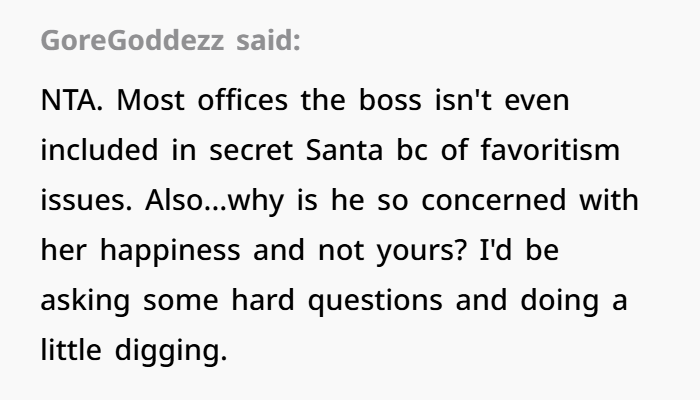Click the 'Also...why' text
700x400 pixels.
pyautogui.click(x=214, y=201)
